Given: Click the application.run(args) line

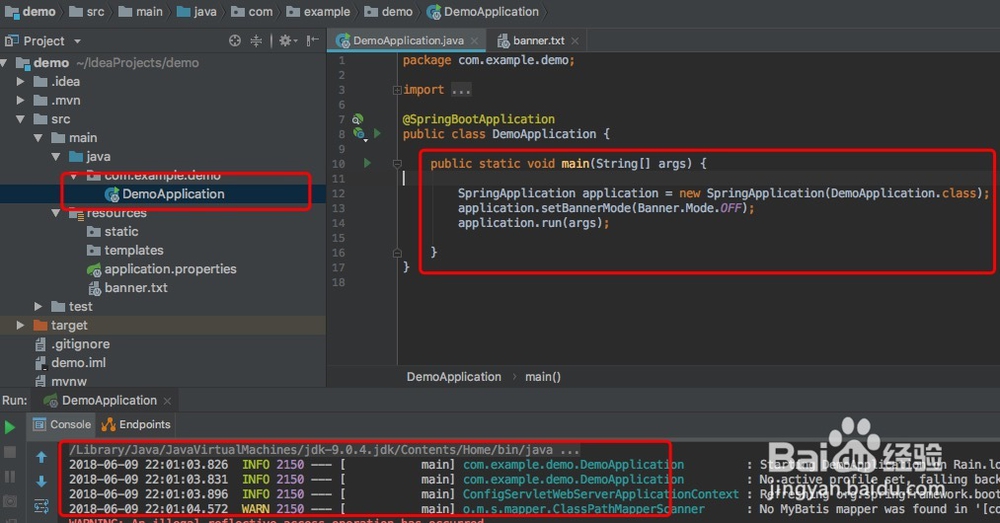Looking at the screenshot, I should (533, 223).
